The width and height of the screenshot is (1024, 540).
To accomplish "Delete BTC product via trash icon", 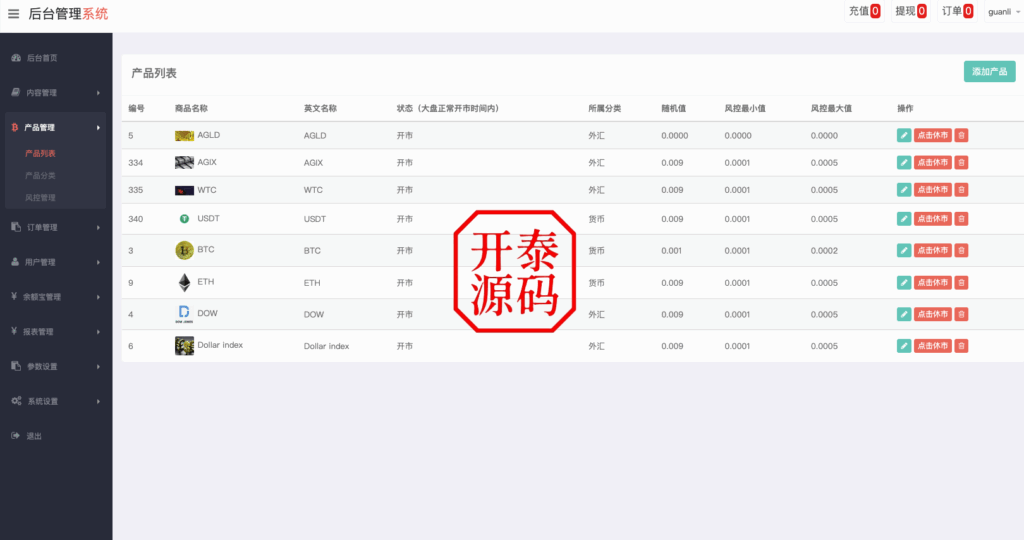I will 961,250.
